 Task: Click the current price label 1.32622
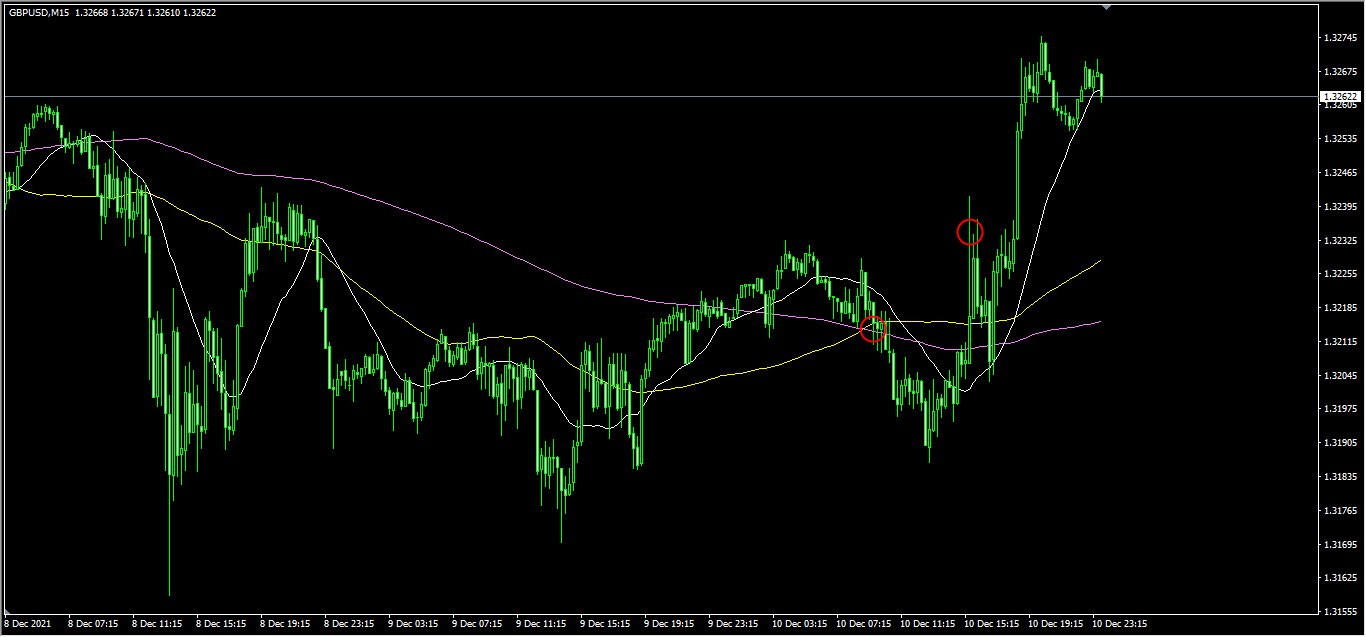1339,97
